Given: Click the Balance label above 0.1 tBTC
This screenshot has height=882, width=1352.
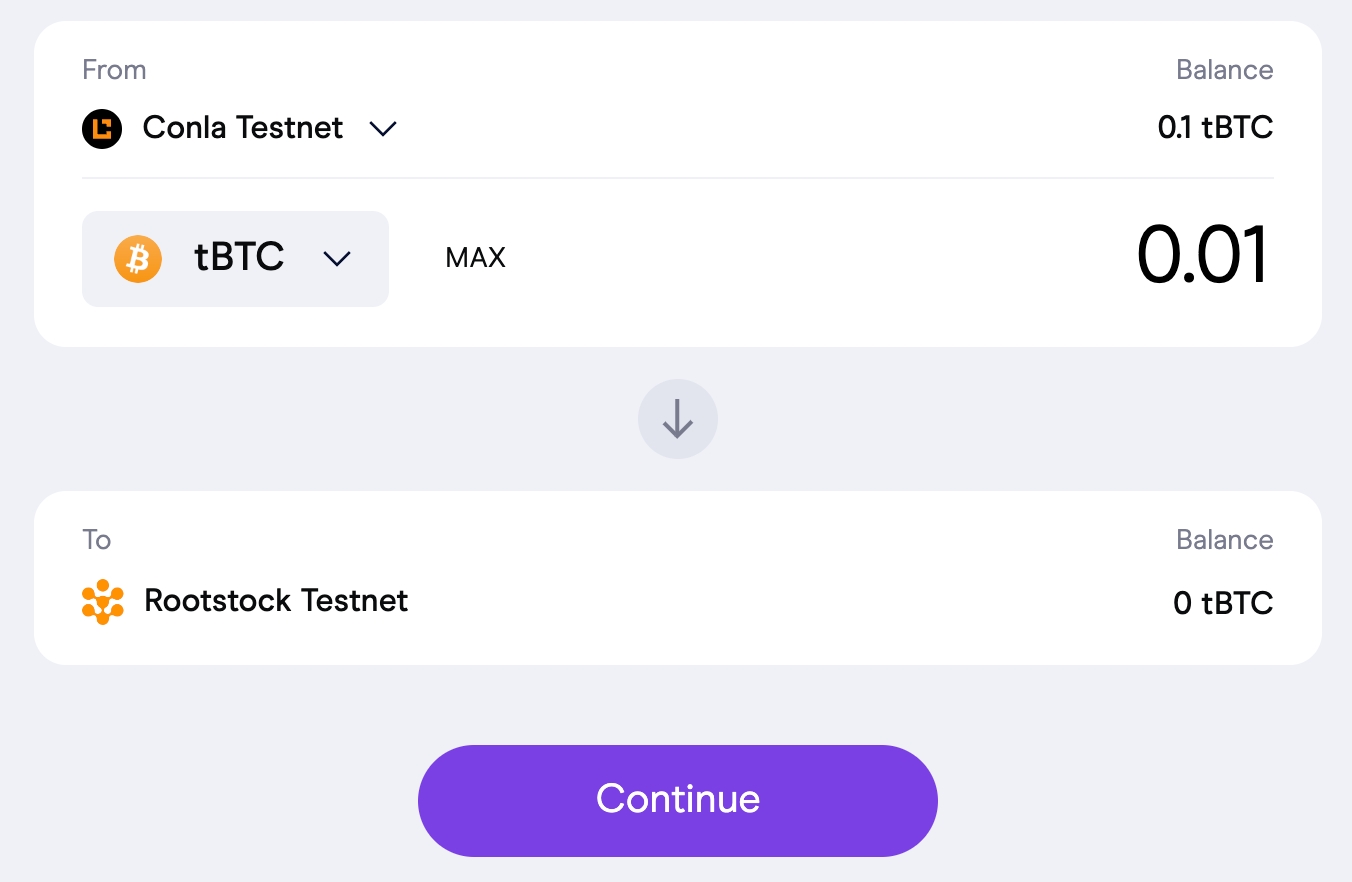Looking at the screenshot, I should 1224,70.
